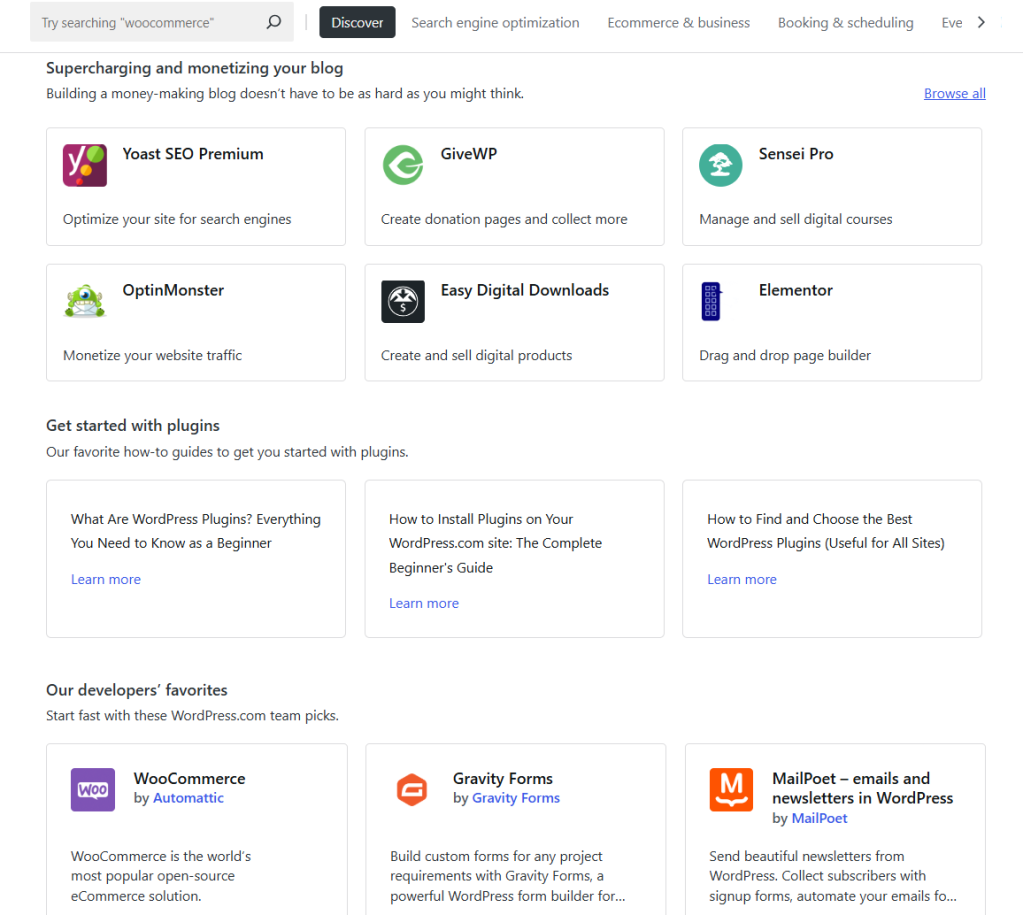Open the Easy Digital Downloads title
Viewport: 1023px width, 915px height.
point(525,290)
